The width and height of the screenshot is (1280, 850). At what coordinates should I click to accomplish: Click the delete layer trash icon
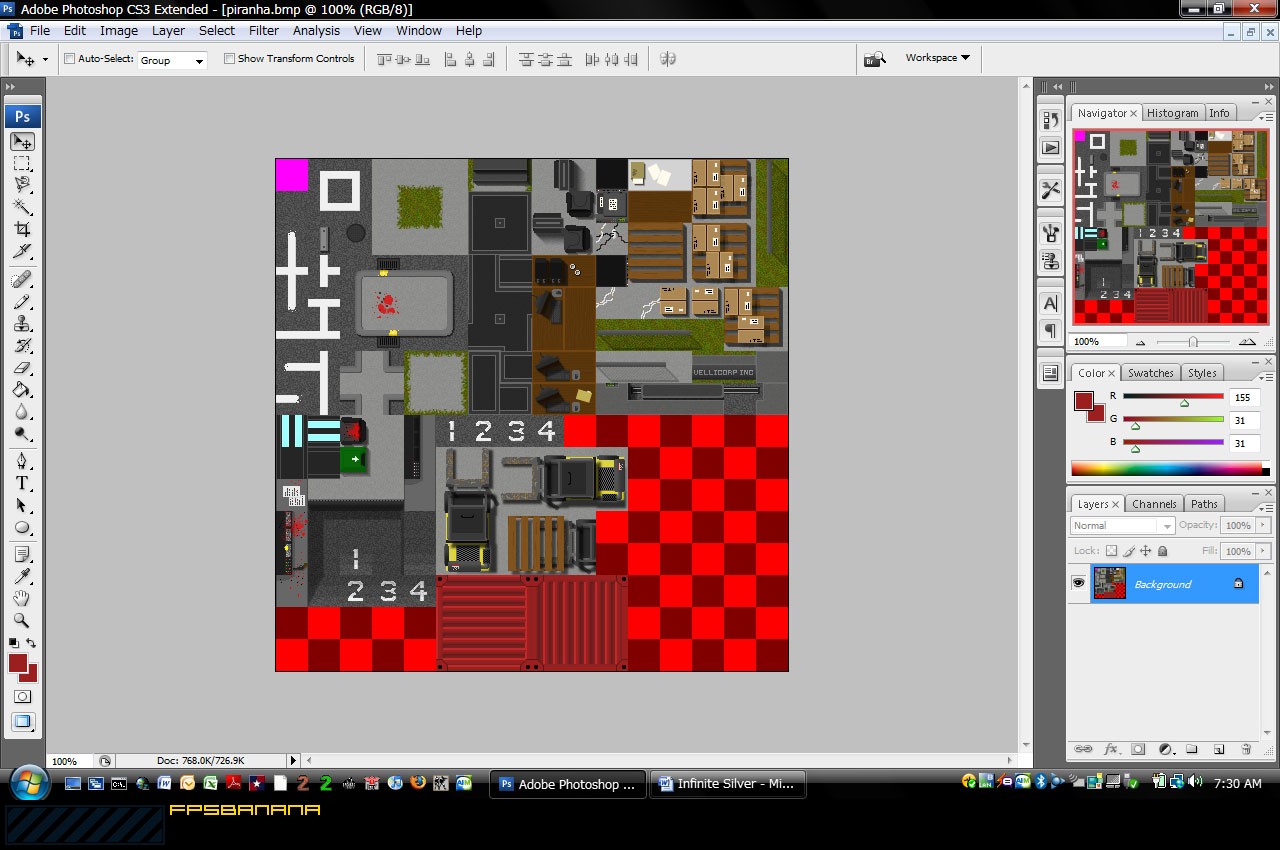click(x=1246, y=749)
